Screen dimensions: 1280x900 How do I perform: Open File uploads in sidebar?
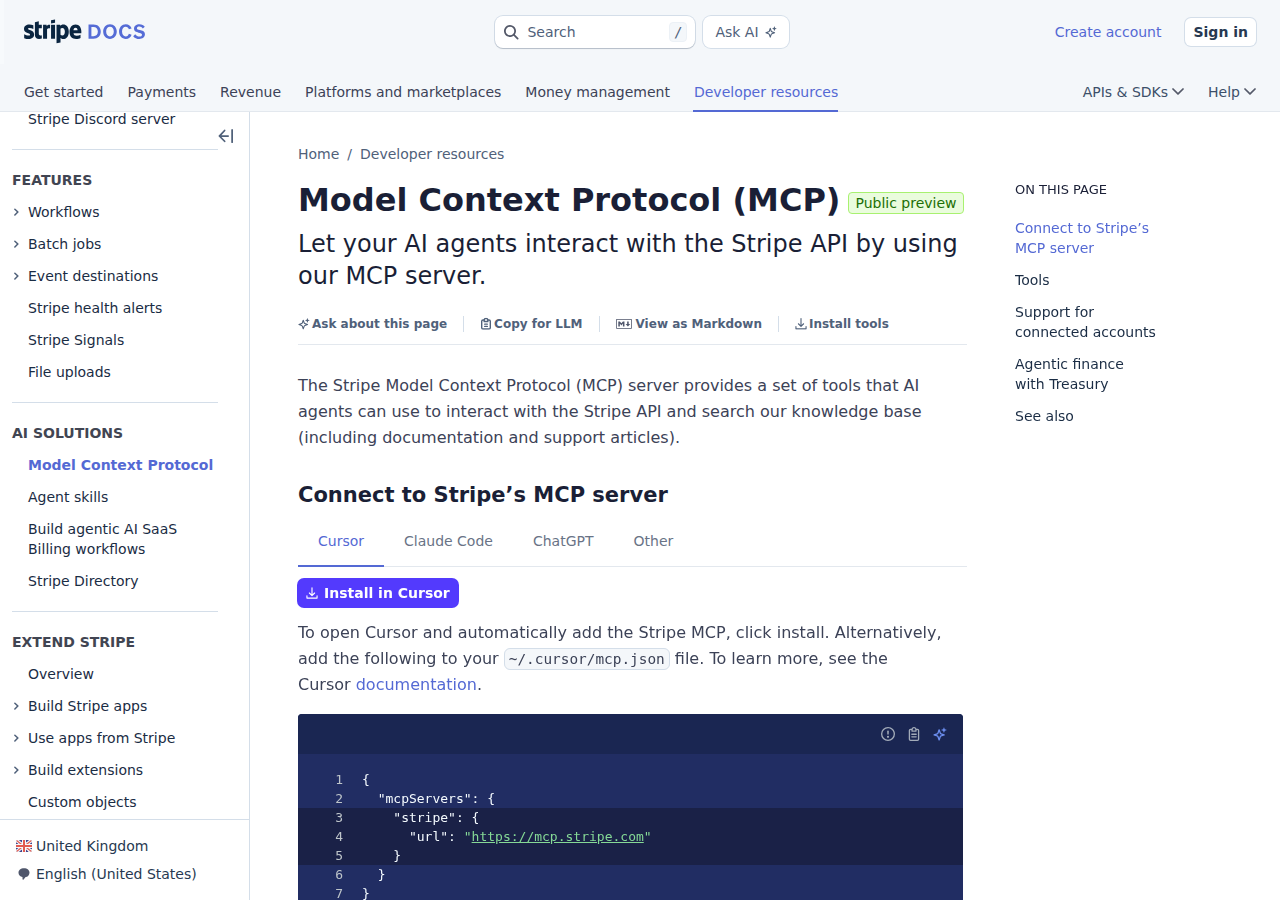coord(69,372)
